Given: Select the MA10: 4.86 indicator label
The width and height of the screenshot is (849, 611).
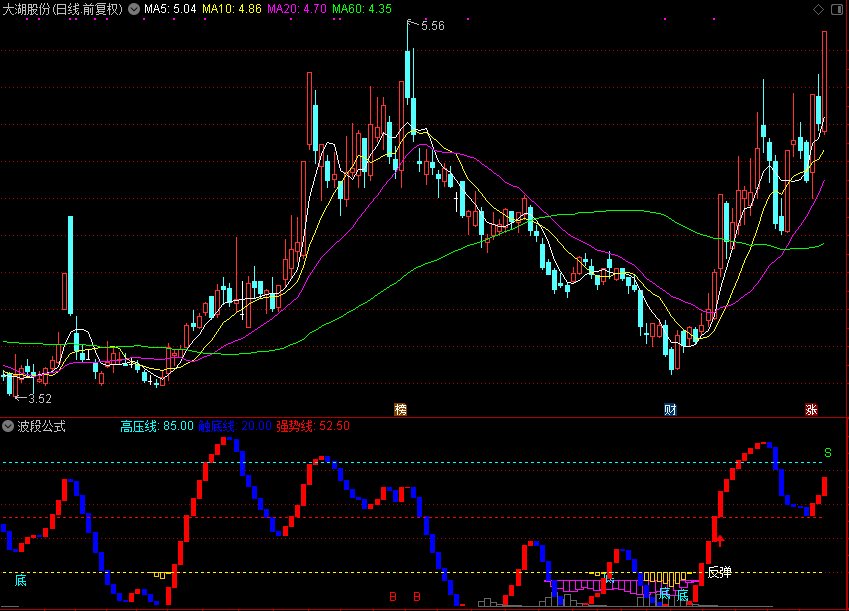Looking at the screenshot, I should click(232, 9).
